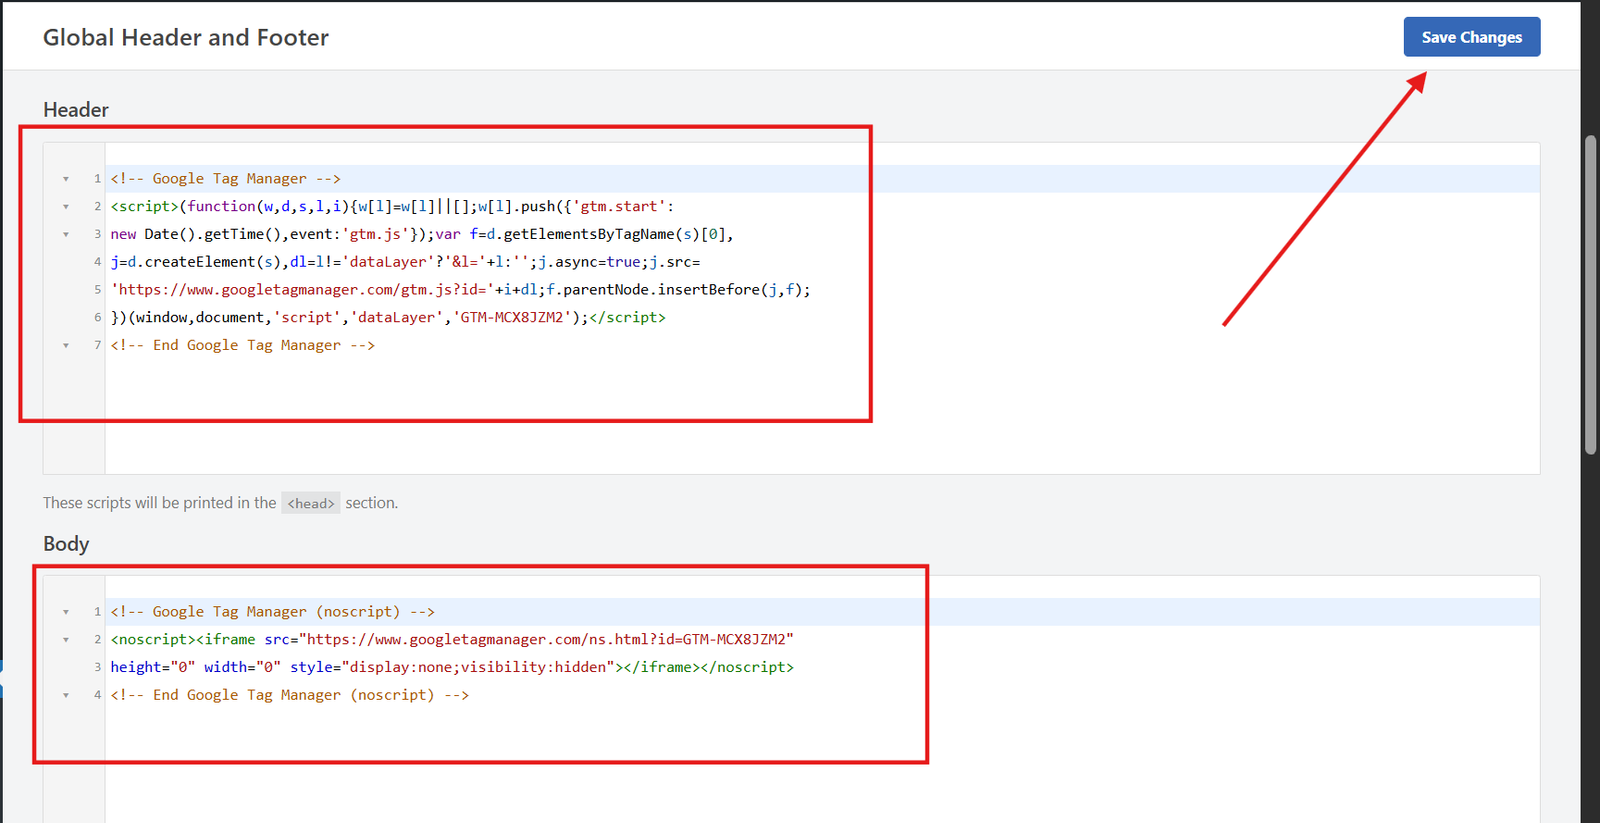Click Header line 1 Google Tag Manager comment

[x=226, y=179]
